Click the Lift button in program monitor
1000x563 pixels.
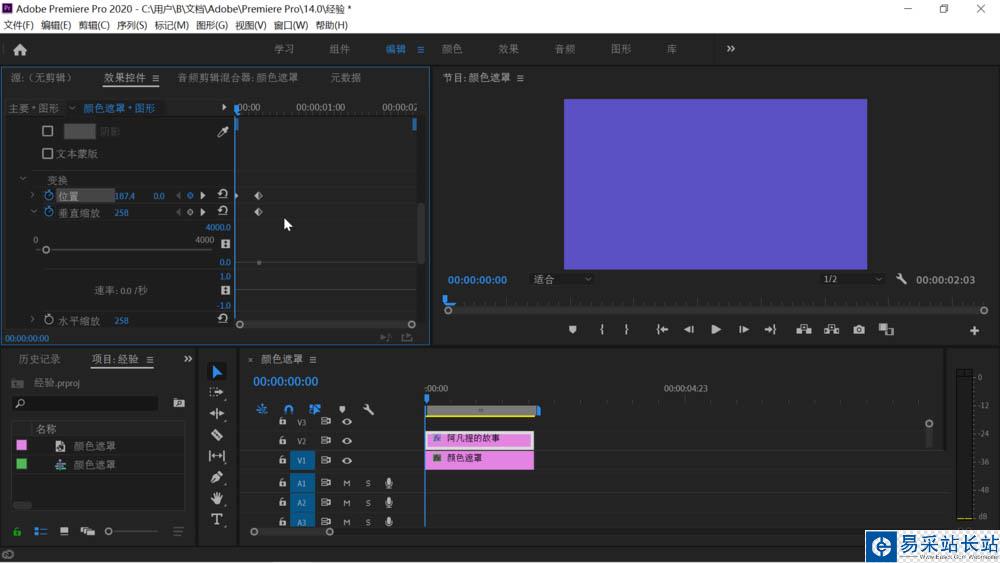(804, 330)
